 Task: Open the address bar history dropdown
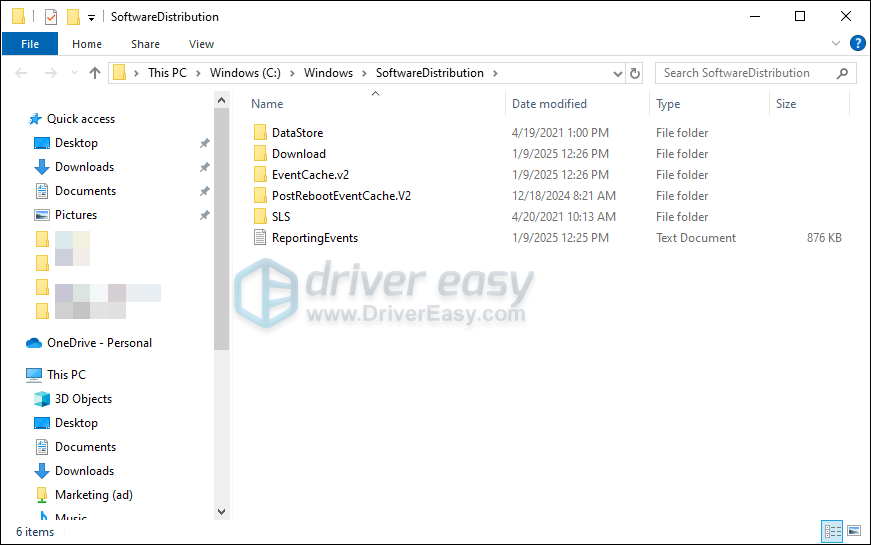click(x=617, y=73)
